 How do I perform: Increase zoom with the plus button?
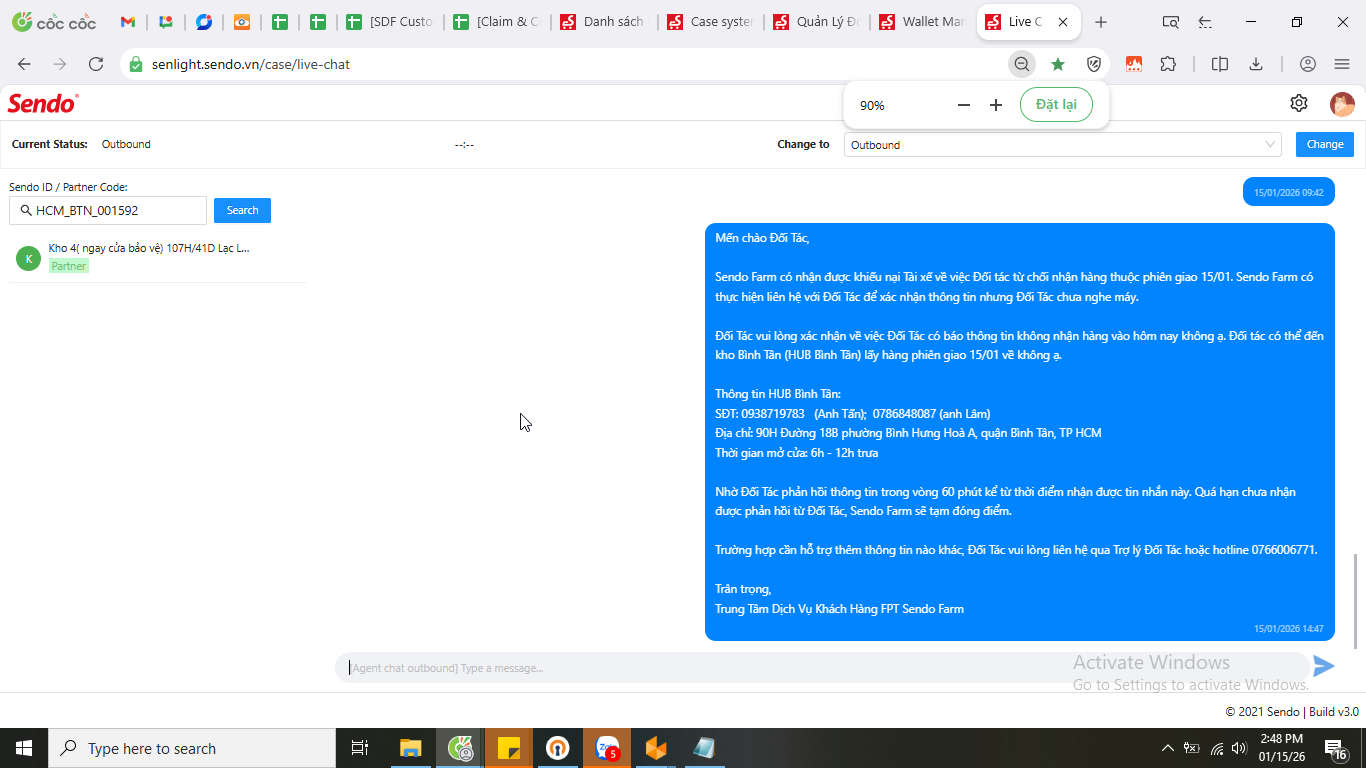coord(996,105)
